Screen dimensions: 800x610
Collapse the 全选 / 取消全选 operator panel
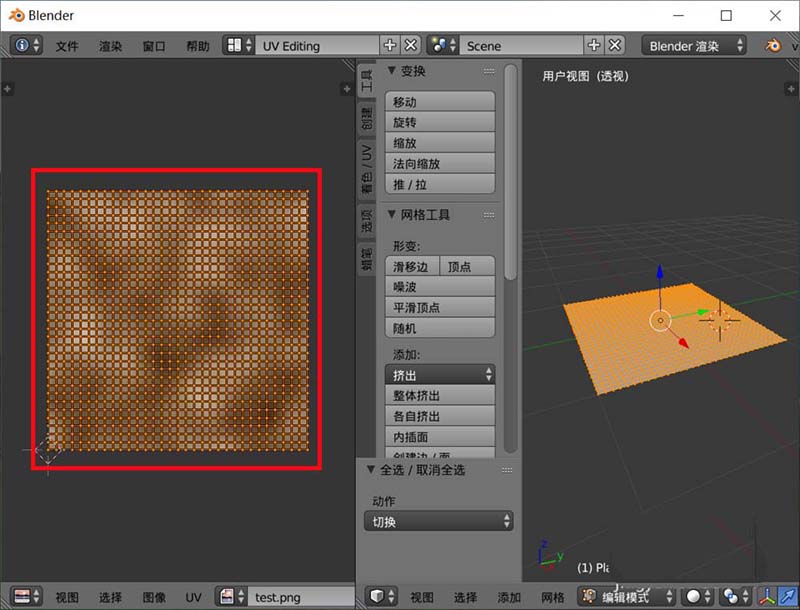click(371, 469)
